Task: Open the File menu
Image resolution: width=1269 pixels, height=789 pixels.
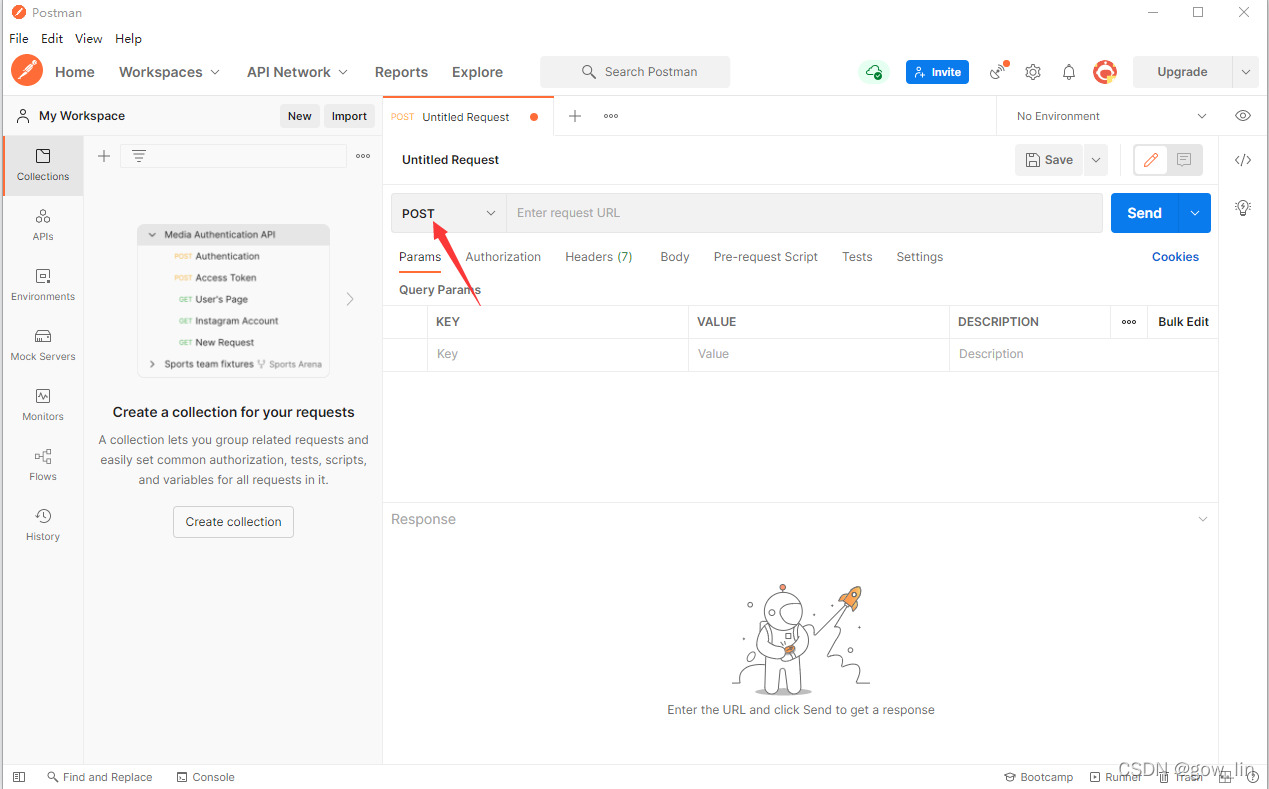Action: pos(19,38)
